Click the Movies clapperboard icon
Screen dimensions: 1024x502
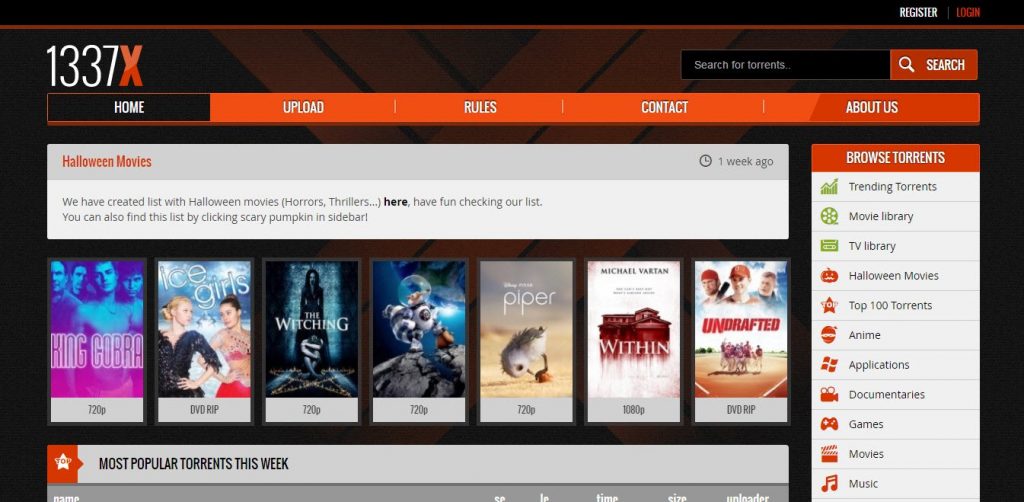(829, 454)
